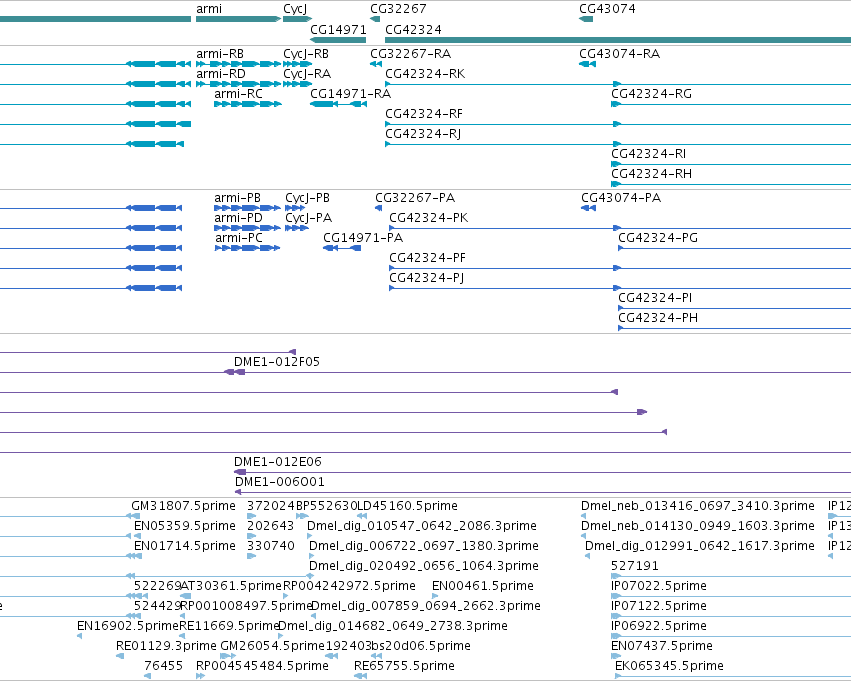
Task: Click the CG42324-RG transcript label
Action: (652, 94)
